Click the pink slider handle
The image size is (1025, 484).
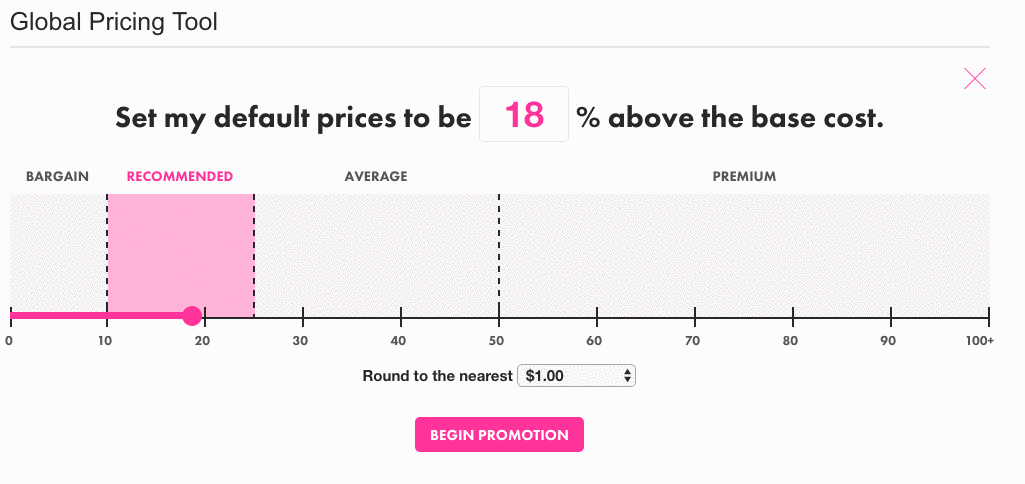[192, 316]
